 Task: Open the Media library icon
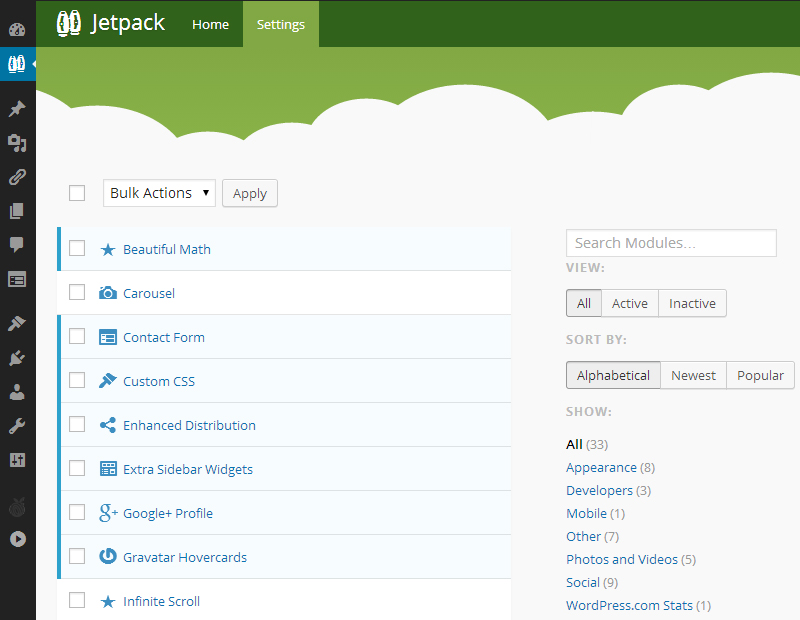point(17,143)
